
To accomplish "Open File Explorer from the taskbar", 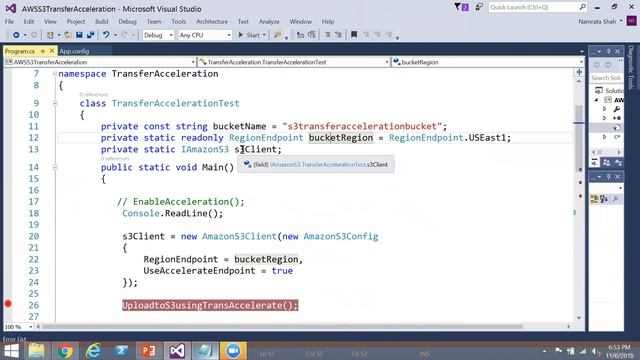I will click(36, 351).
